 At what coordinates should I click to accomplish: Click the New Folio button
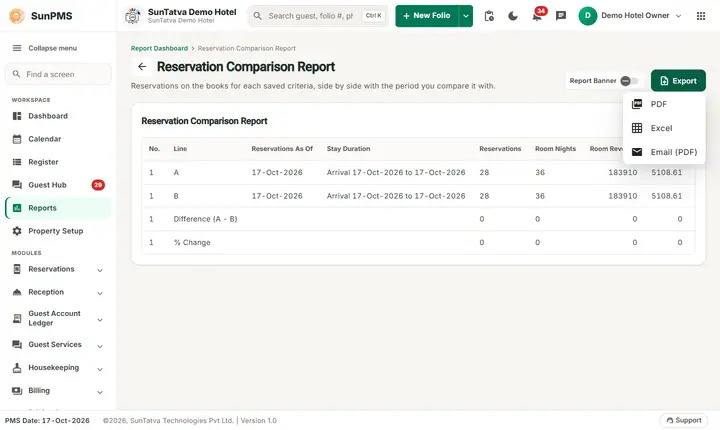click(427, 16)
